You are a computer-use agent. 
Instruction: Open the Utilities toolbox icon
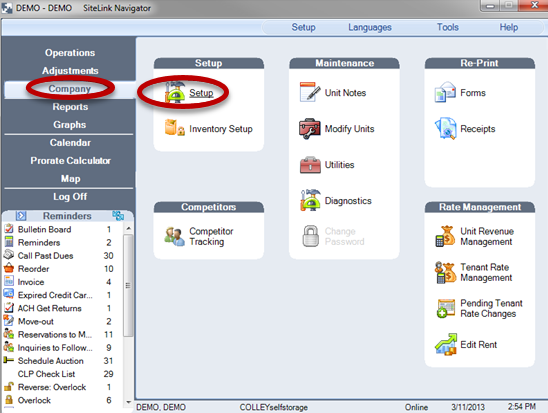pyautogui.click(x=310, y=165)
